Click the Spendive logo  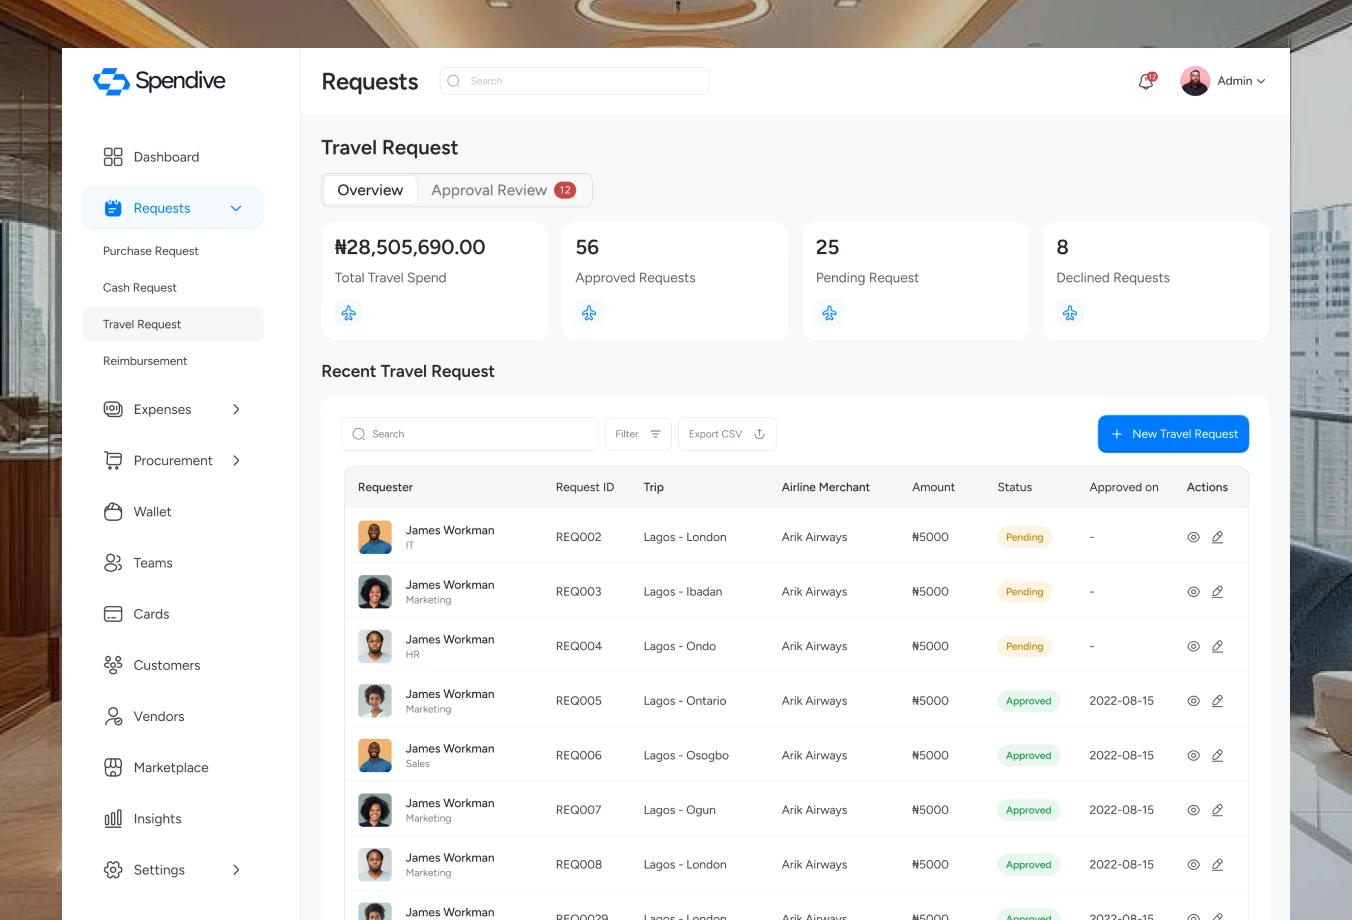click(x=159, y=81)
